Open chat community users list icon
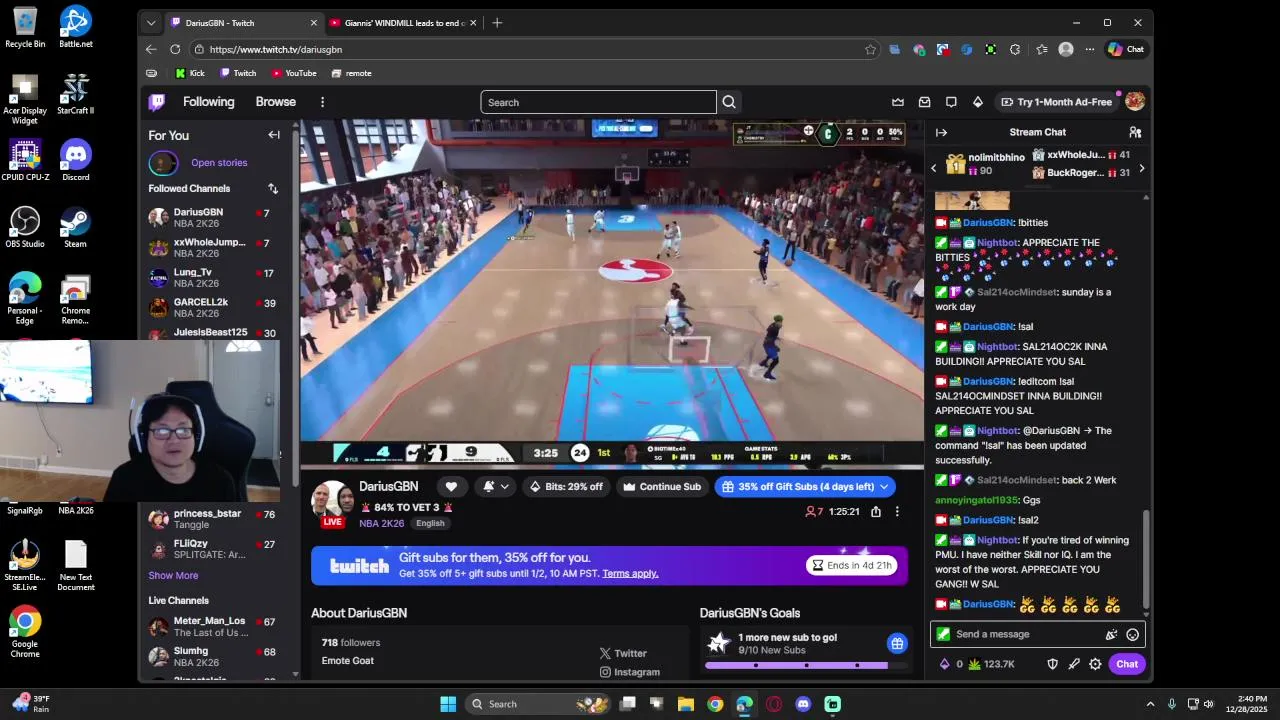The image size is (1280, 720). tap(1135, 132)
